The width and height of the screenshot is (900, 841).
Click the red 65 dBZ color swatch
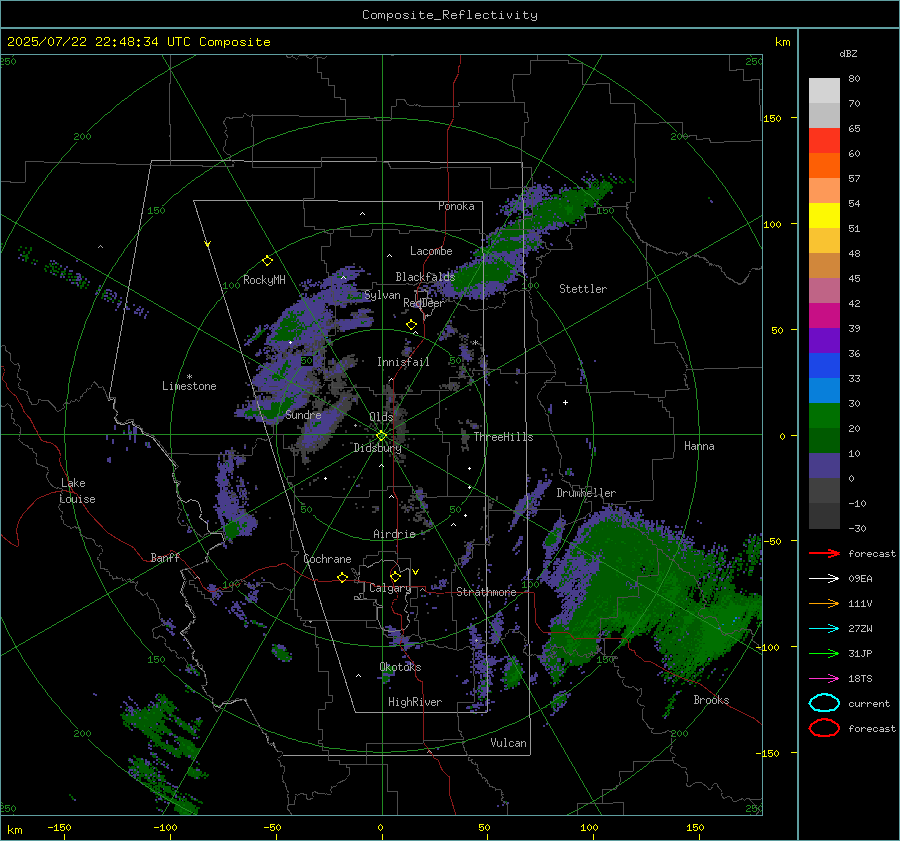tap(824, 141)
